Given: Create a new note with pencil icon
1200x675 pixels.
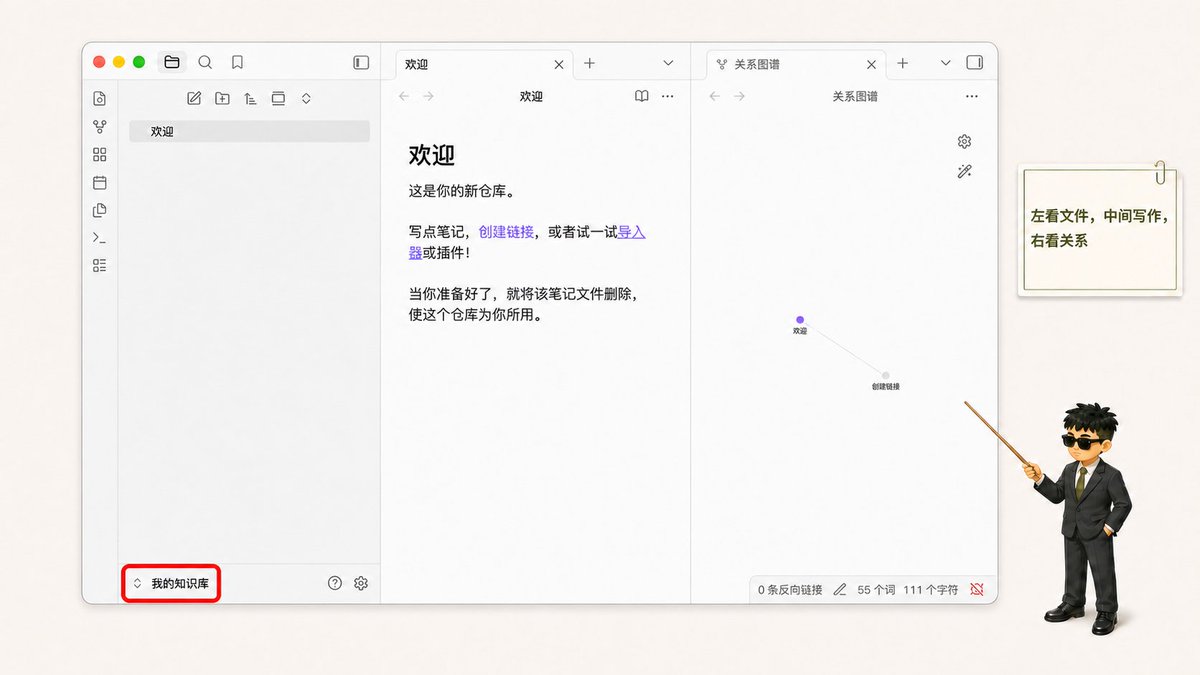Looking at the screenshot, I should 194,98.
